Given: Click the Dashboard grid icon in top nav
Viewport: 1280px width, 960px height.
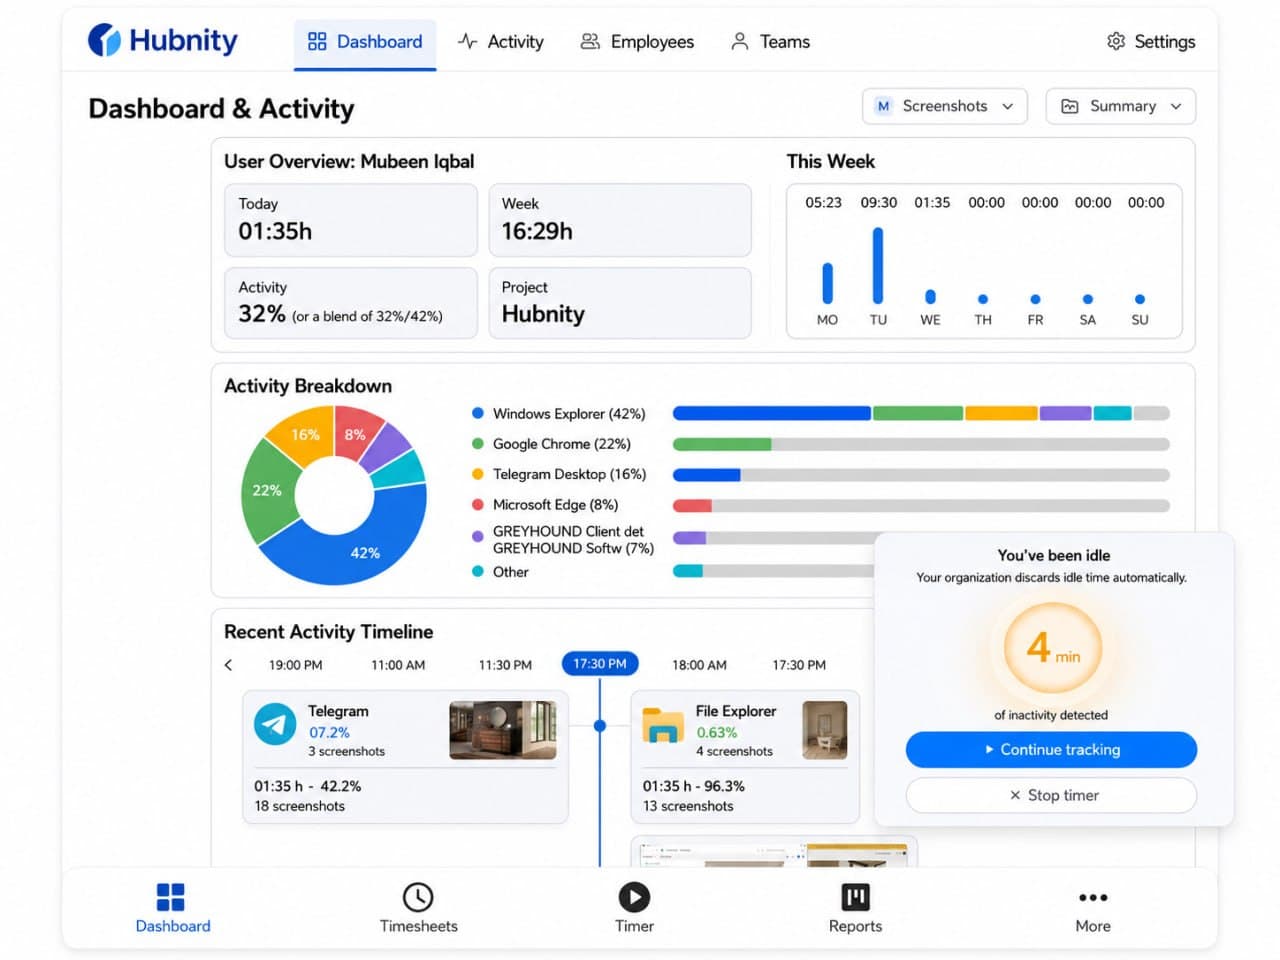Looking at the screenshot, I should [x=317, y=41].
